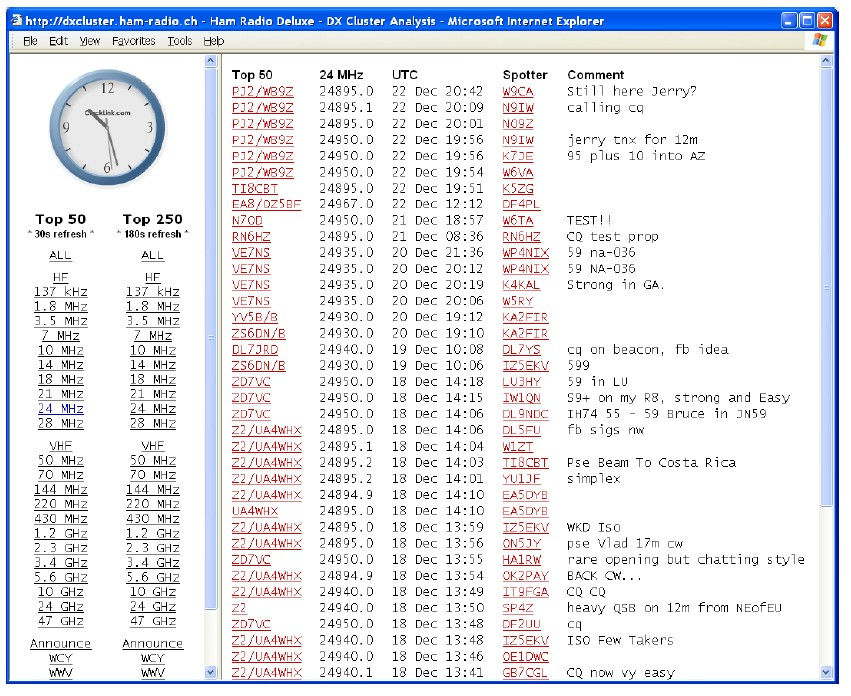Open 7 MHz under Top 250

153,336
